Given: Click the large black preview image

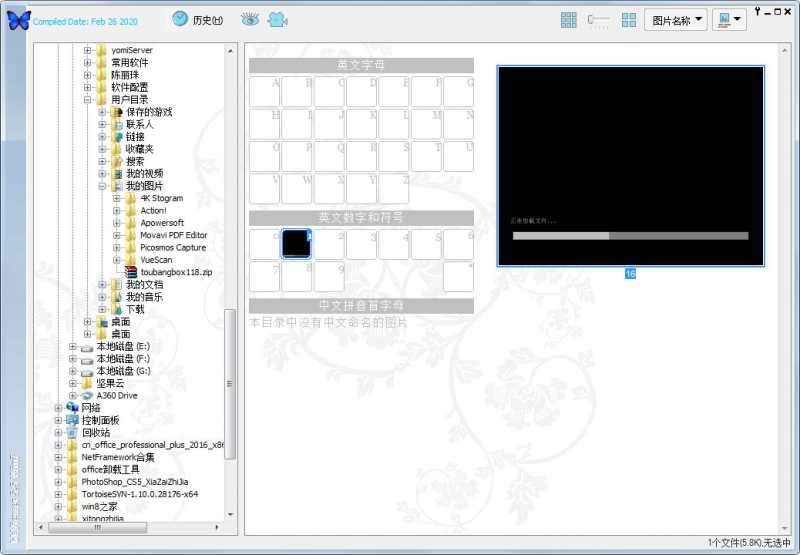Looking at the screenshot, I should tap(631, 166).
